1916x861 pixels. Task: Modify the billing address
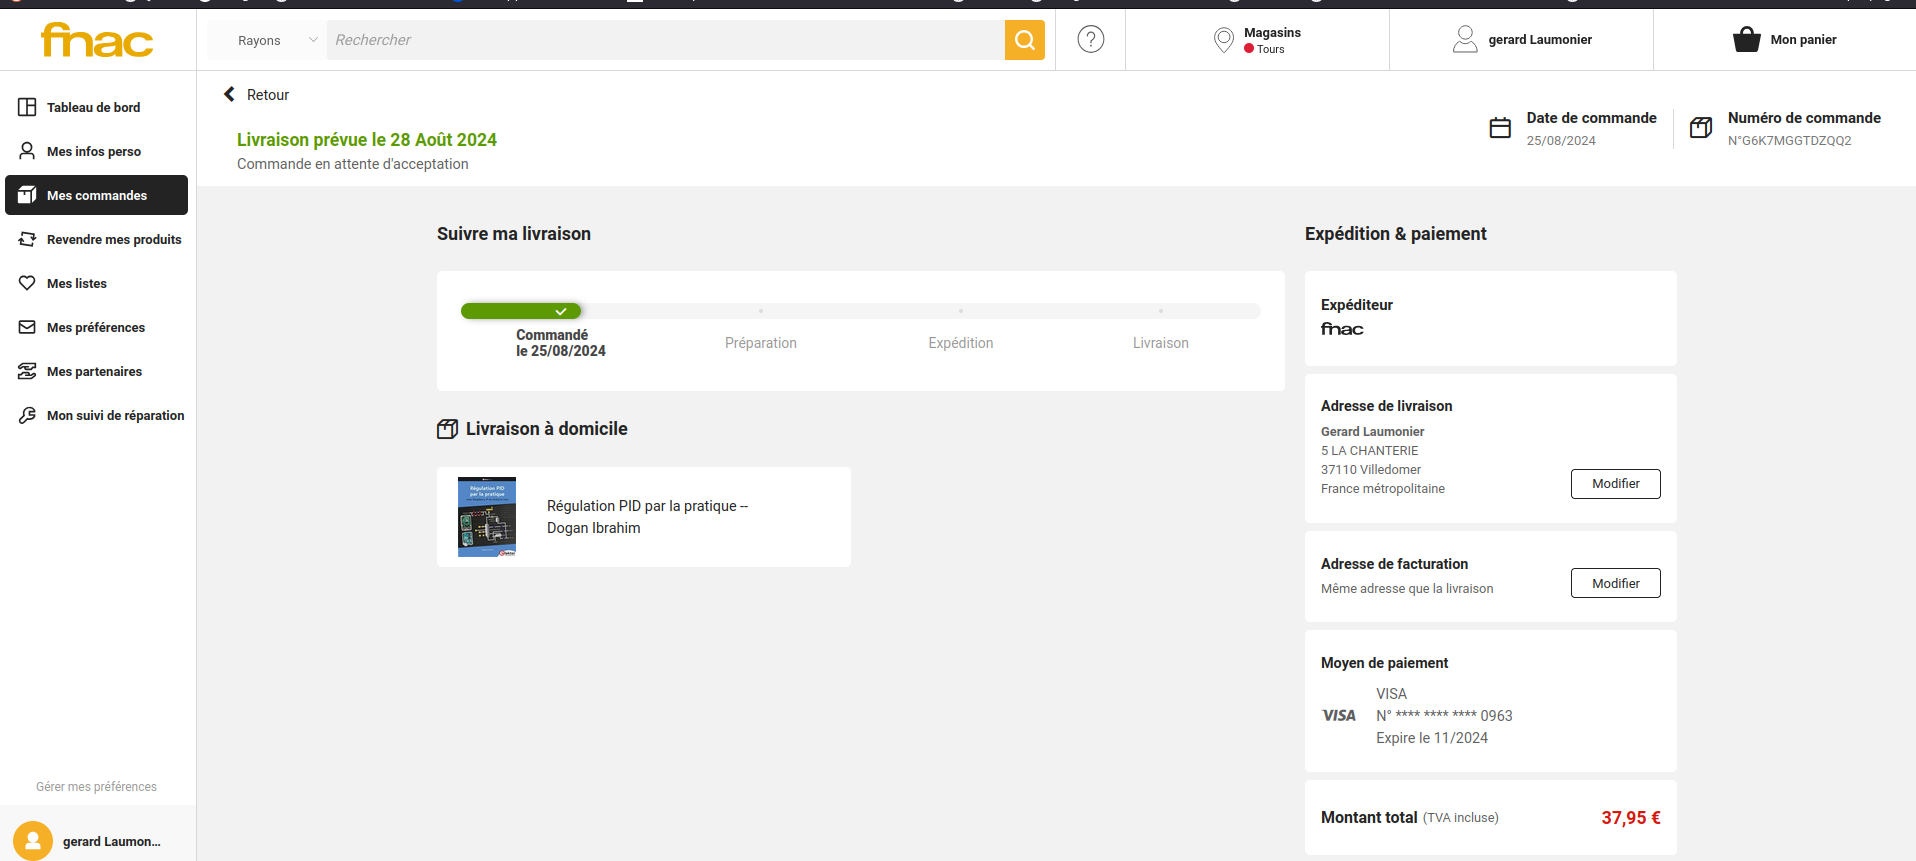coord(1615,583)
